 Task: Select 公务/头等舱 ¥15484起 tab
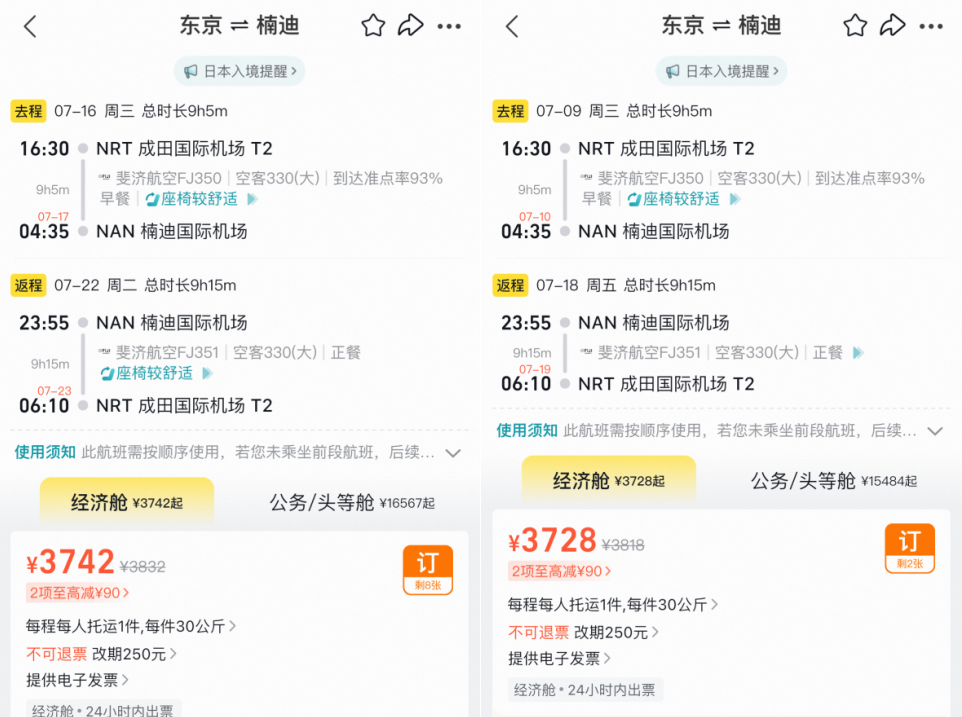click(834, 480)
